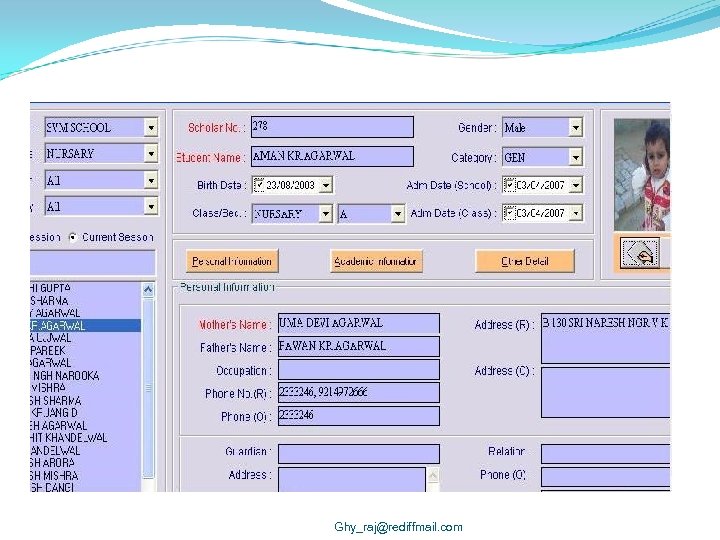Click the Relation input field

click(x=605, y=454)
